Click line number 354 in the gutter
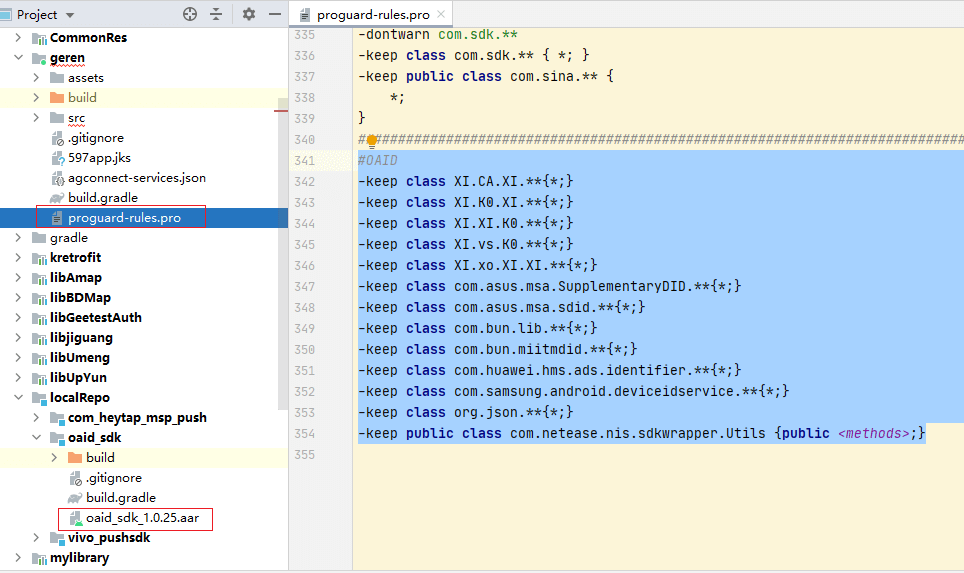Screen dimensions: 964x573 click(304, 433)
